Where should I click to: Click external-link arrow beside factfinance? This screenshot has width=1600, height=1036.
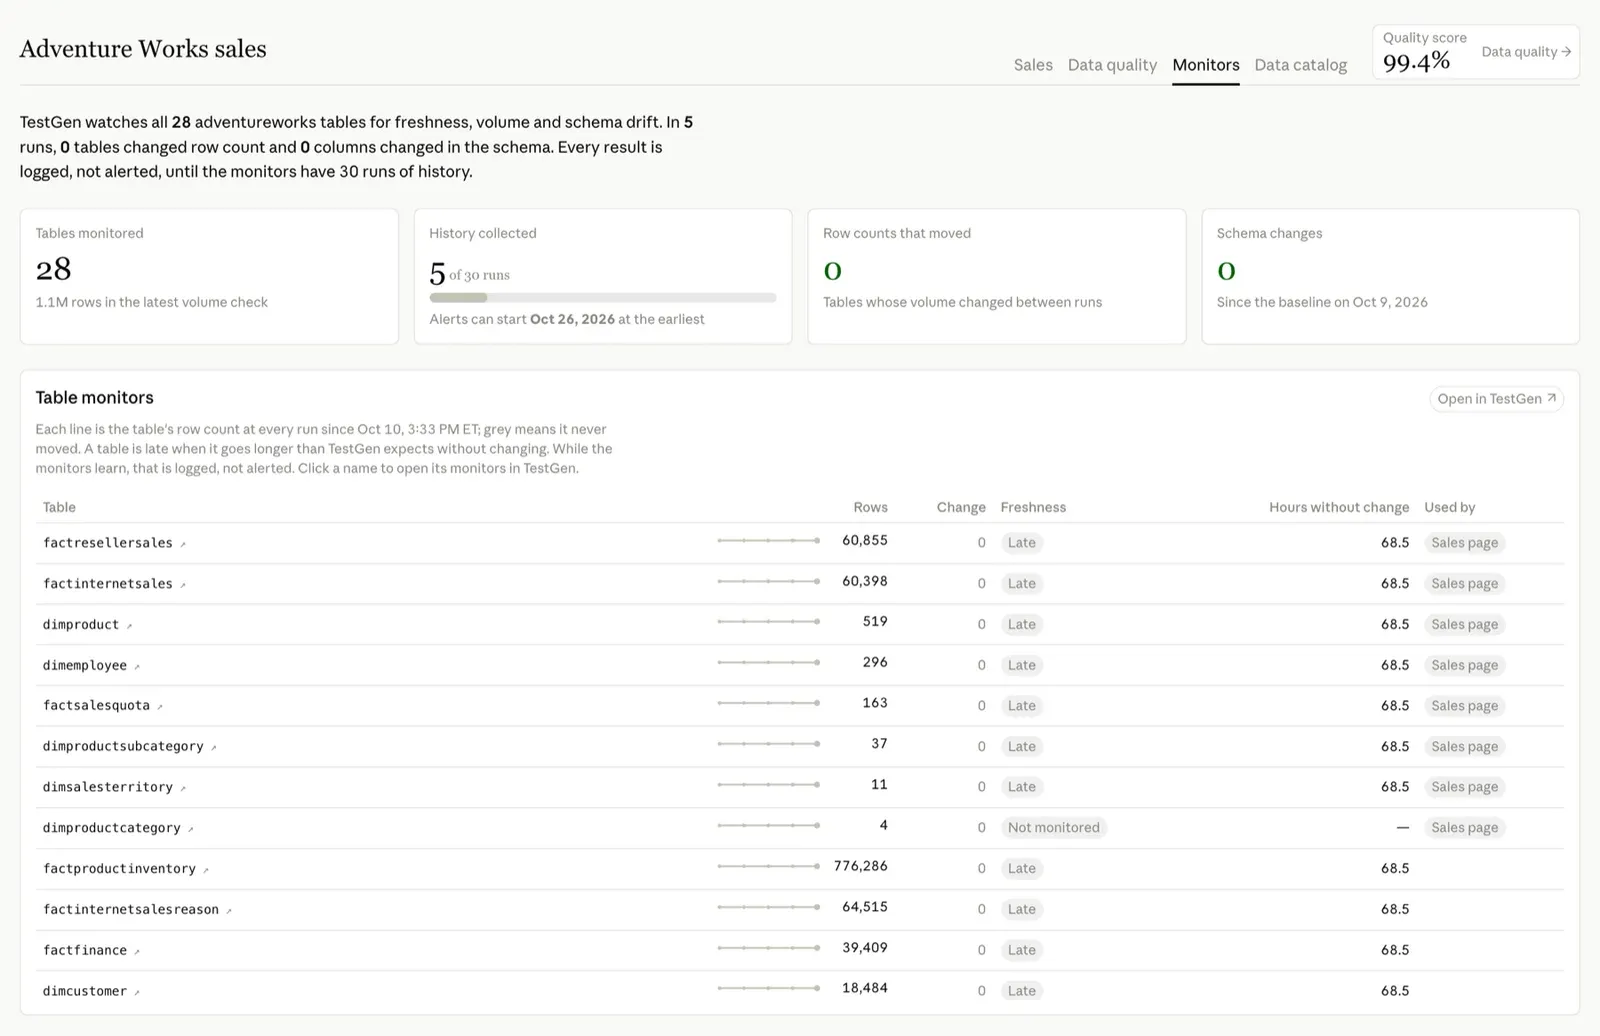pyautogui.click(x=137, y=952)
